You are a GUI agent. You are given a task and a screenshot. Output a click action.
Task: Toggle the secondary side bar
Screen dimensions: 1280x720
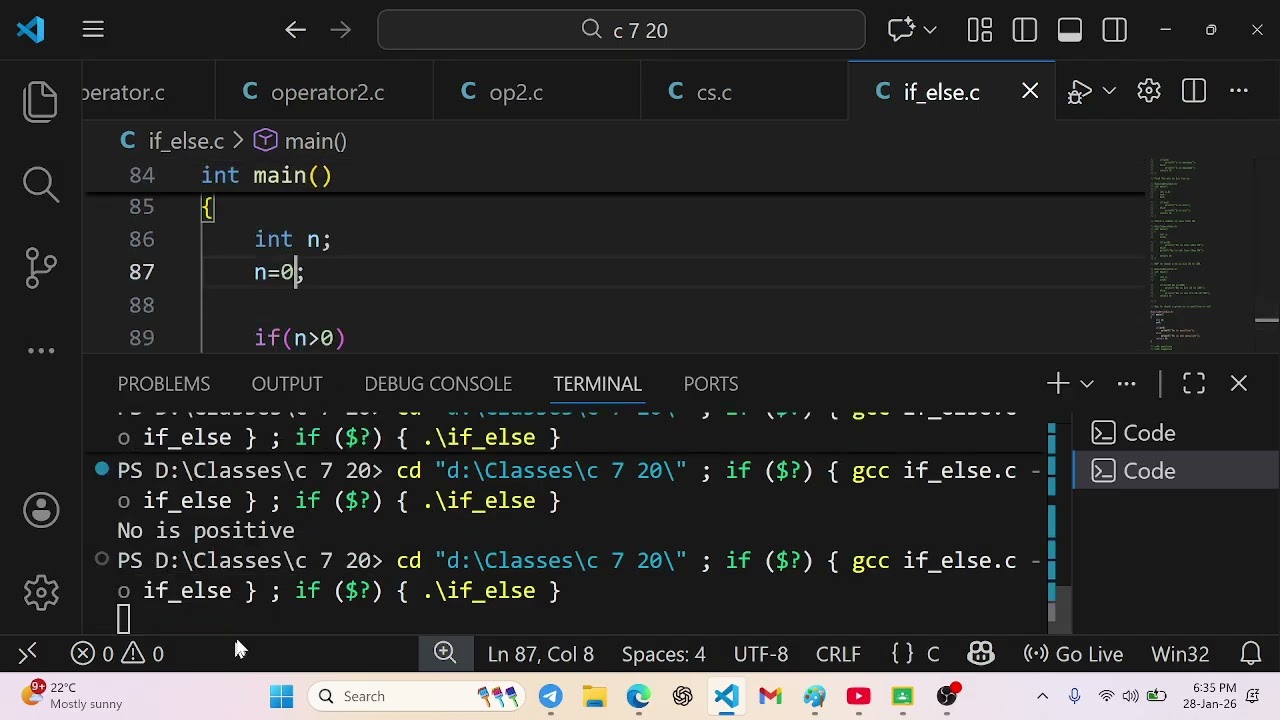point(1115,30)
